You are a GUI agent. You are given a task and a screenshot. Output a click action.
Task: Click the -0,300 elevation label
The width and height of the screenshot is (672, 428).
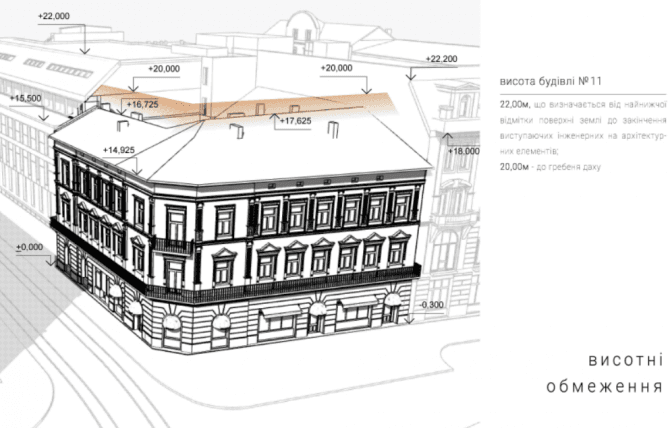coord(432,304)
